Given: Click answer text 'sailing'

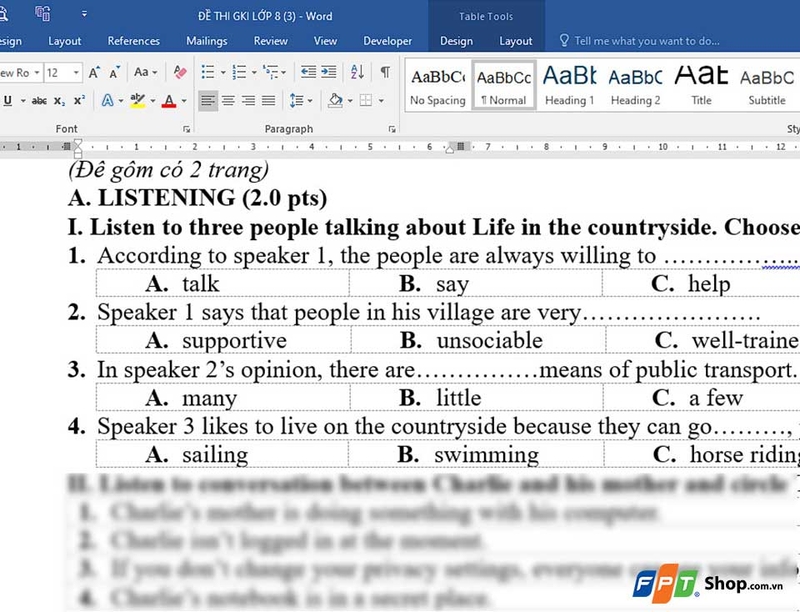Looking at the screenshot, I should click(x=215, y=454).
